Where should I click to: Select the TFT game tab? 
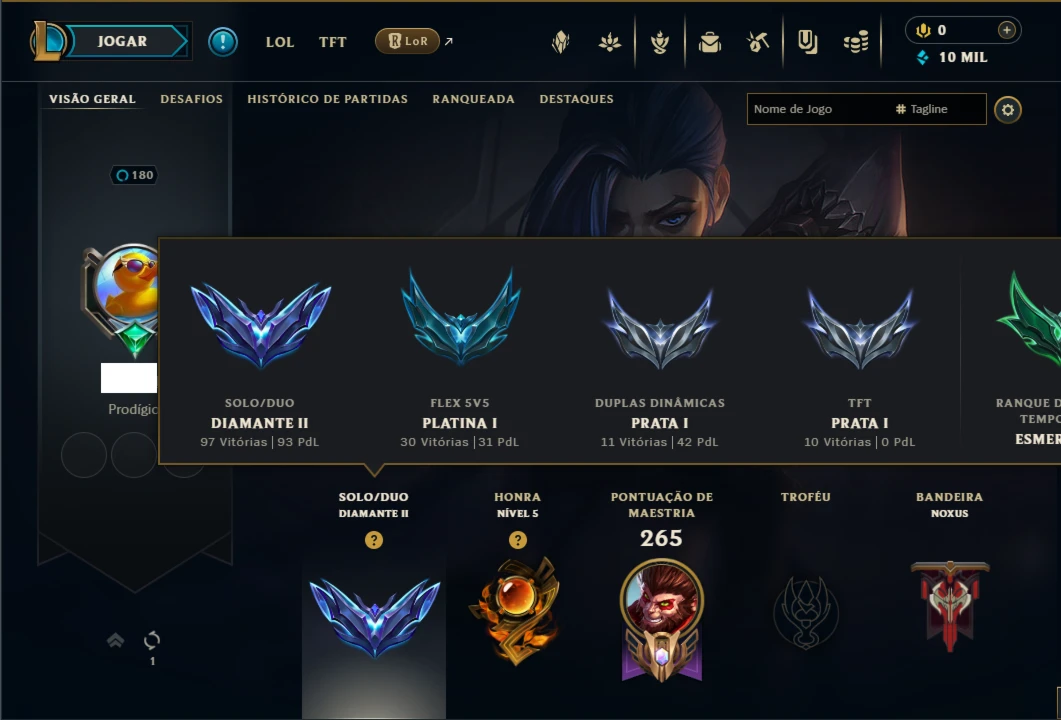(x=332, y=42)
